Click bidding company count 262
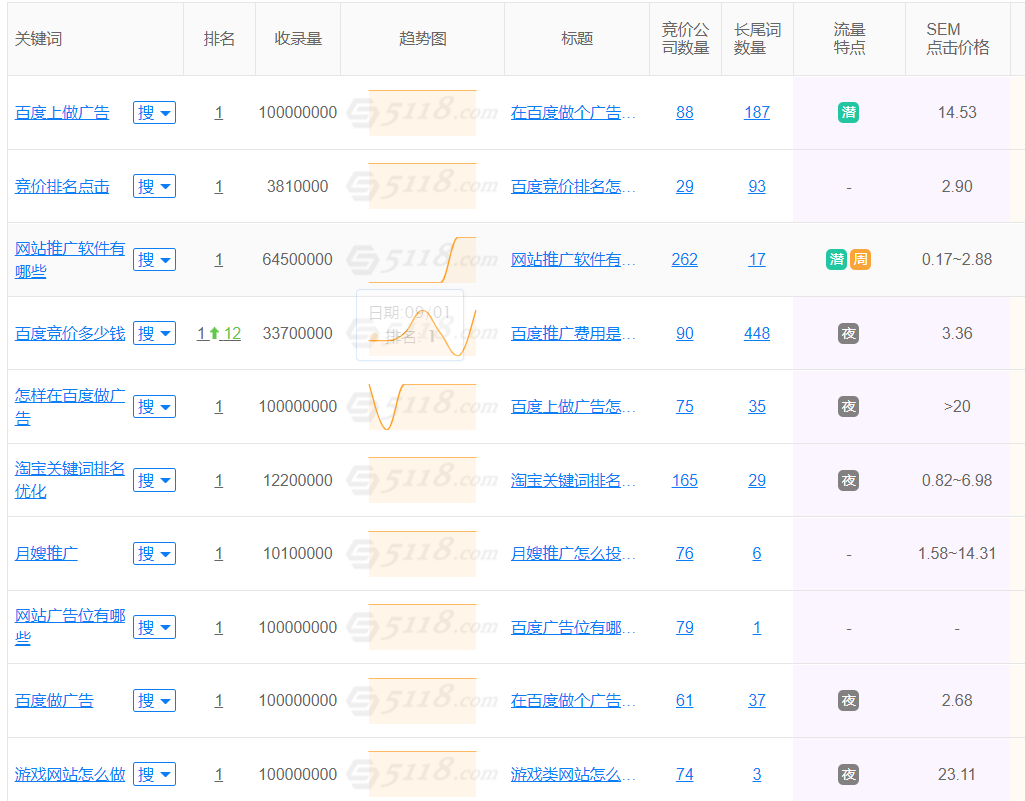Screen dimensions: 1025x801 click(684, 260)
